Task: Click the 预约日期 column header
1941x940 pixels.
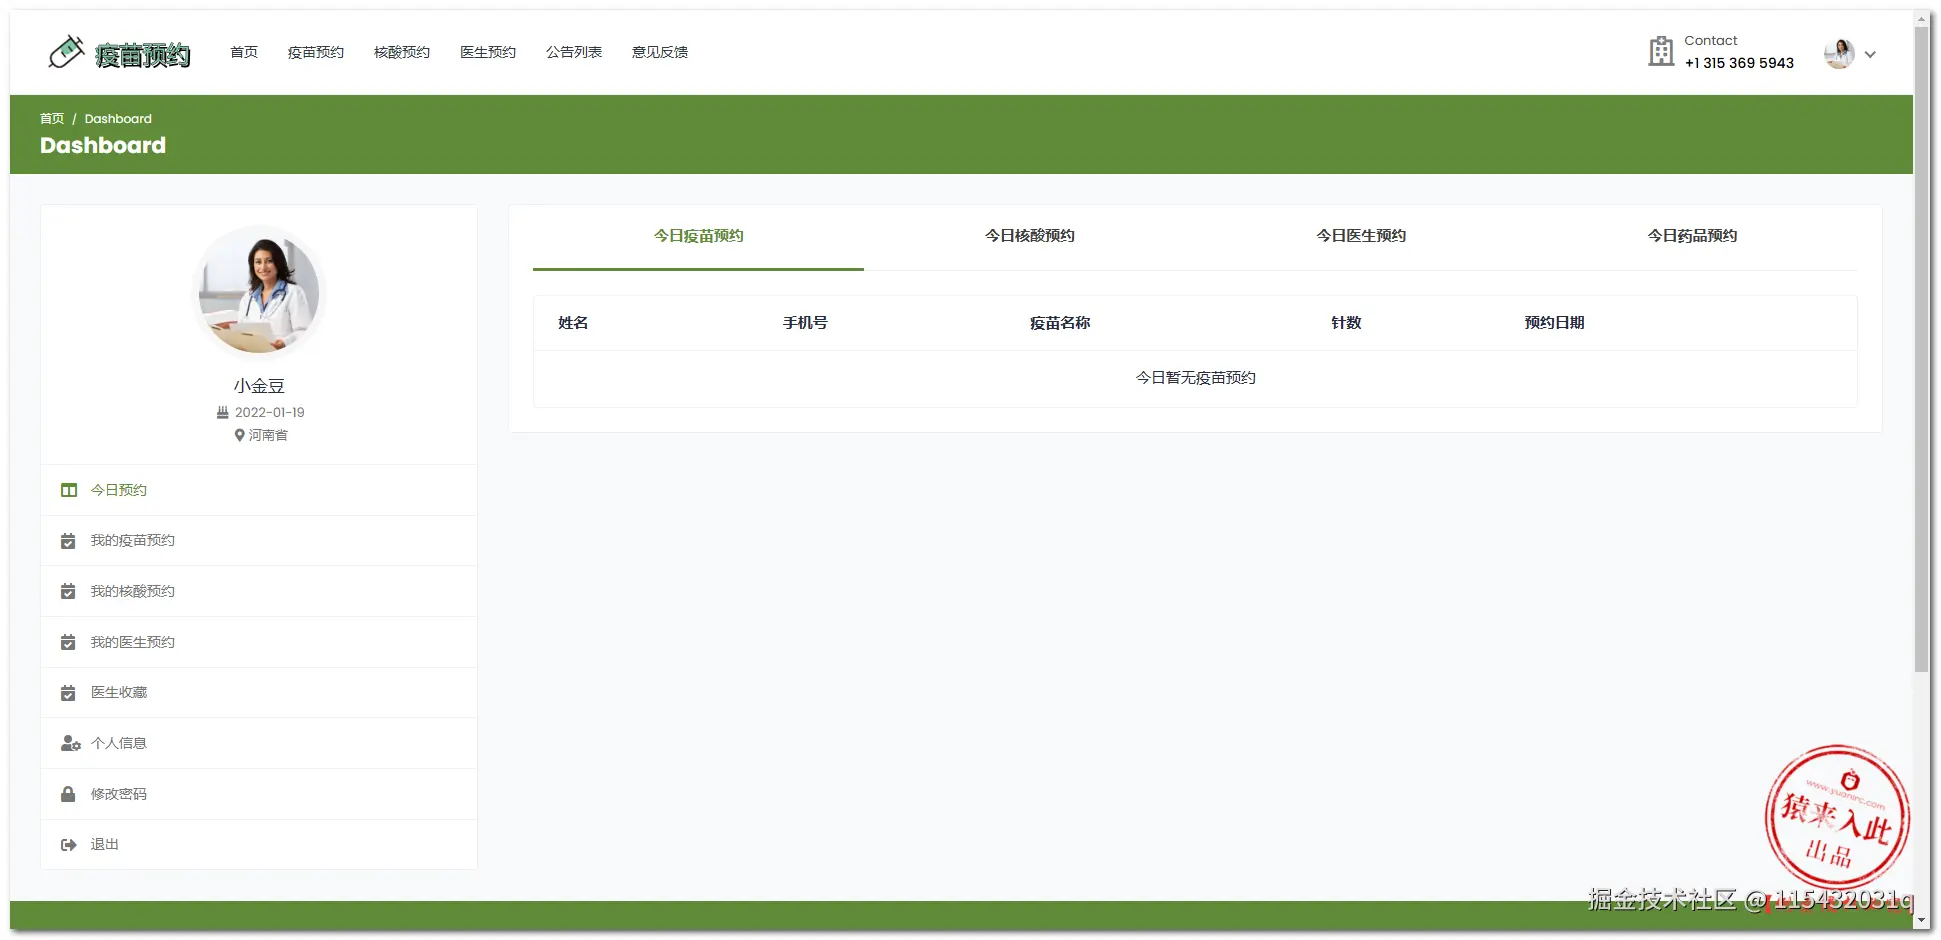Action: (1554, 323)
